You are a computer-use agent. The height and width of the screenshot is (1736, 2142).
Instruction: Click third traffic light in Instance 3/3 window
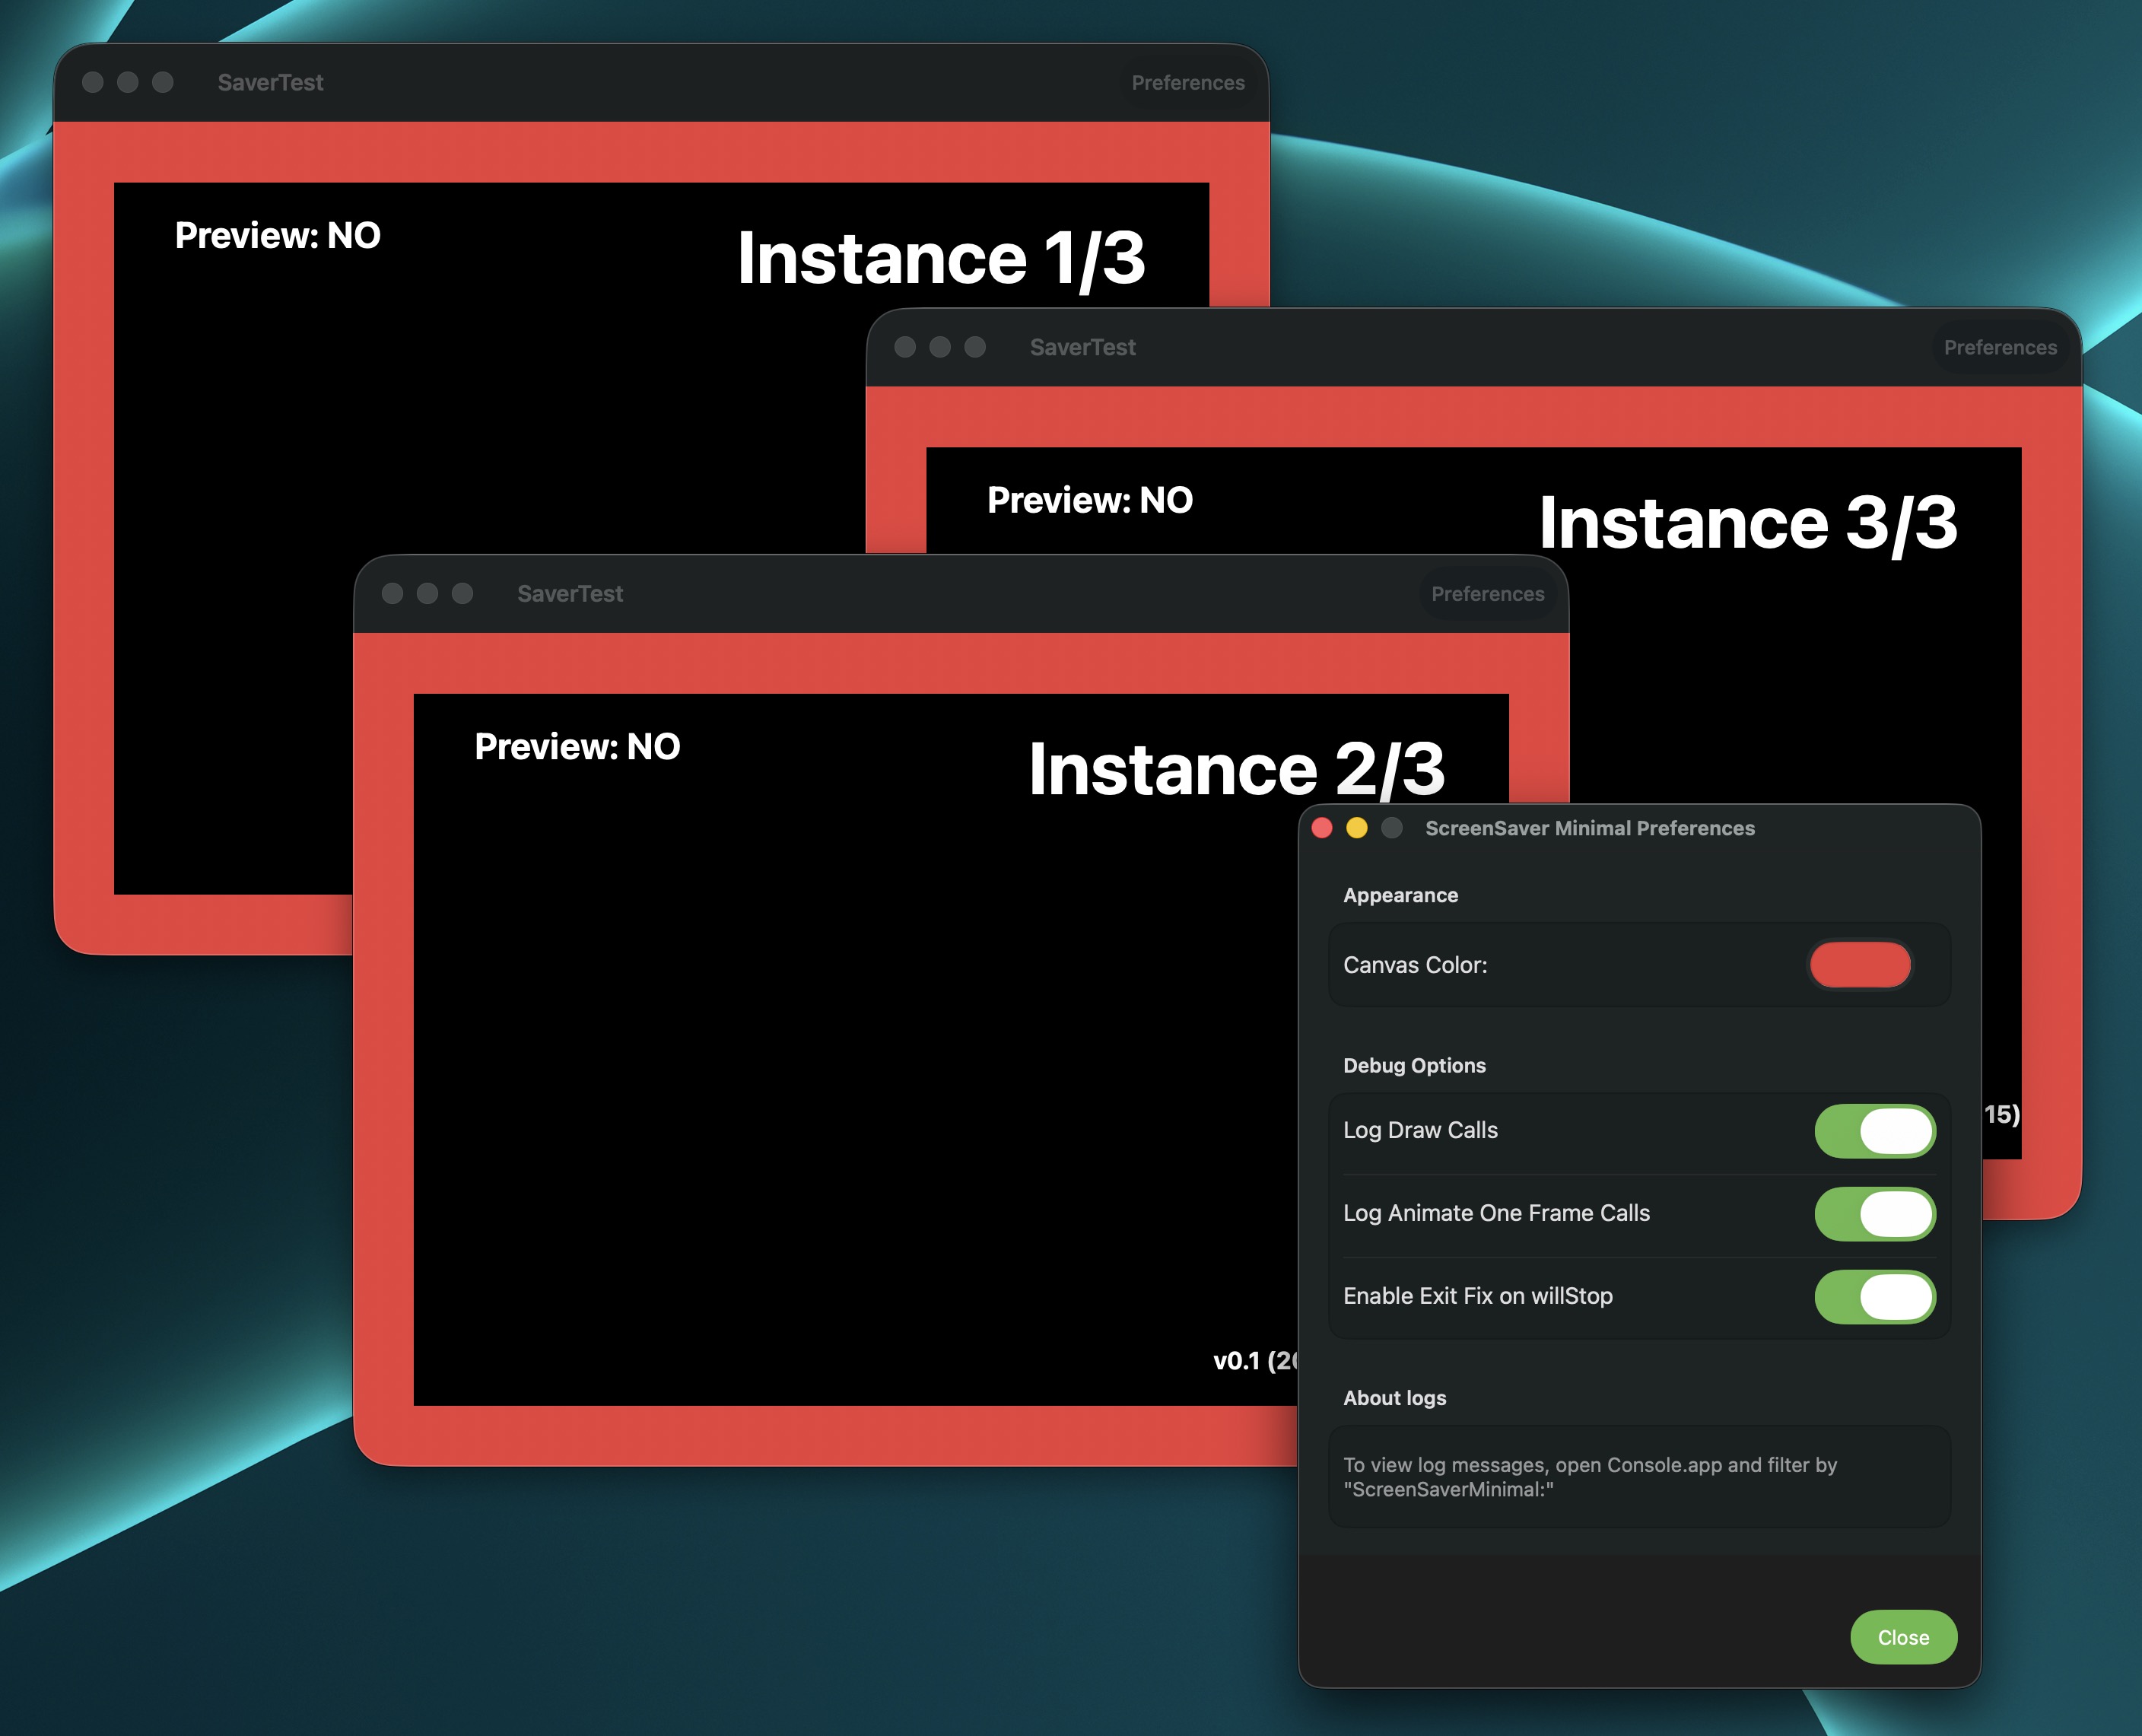pos(975,347)
